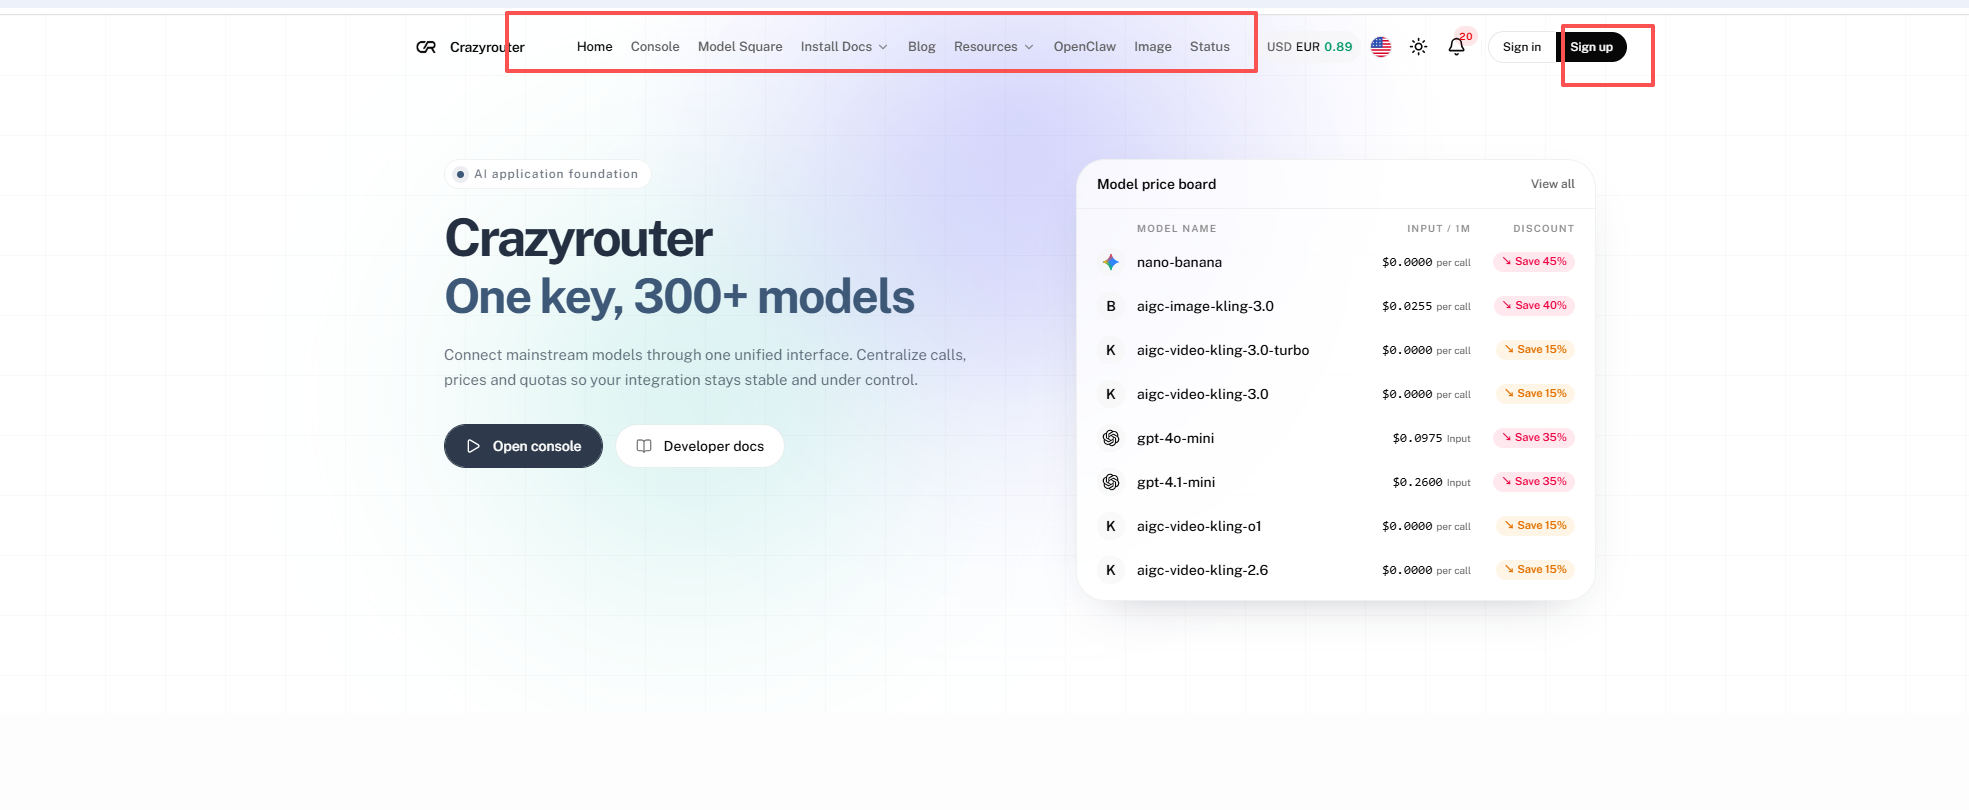Open the notifications bell
The height and width of the screenshot is (810, 1969).
point(1456,47)
